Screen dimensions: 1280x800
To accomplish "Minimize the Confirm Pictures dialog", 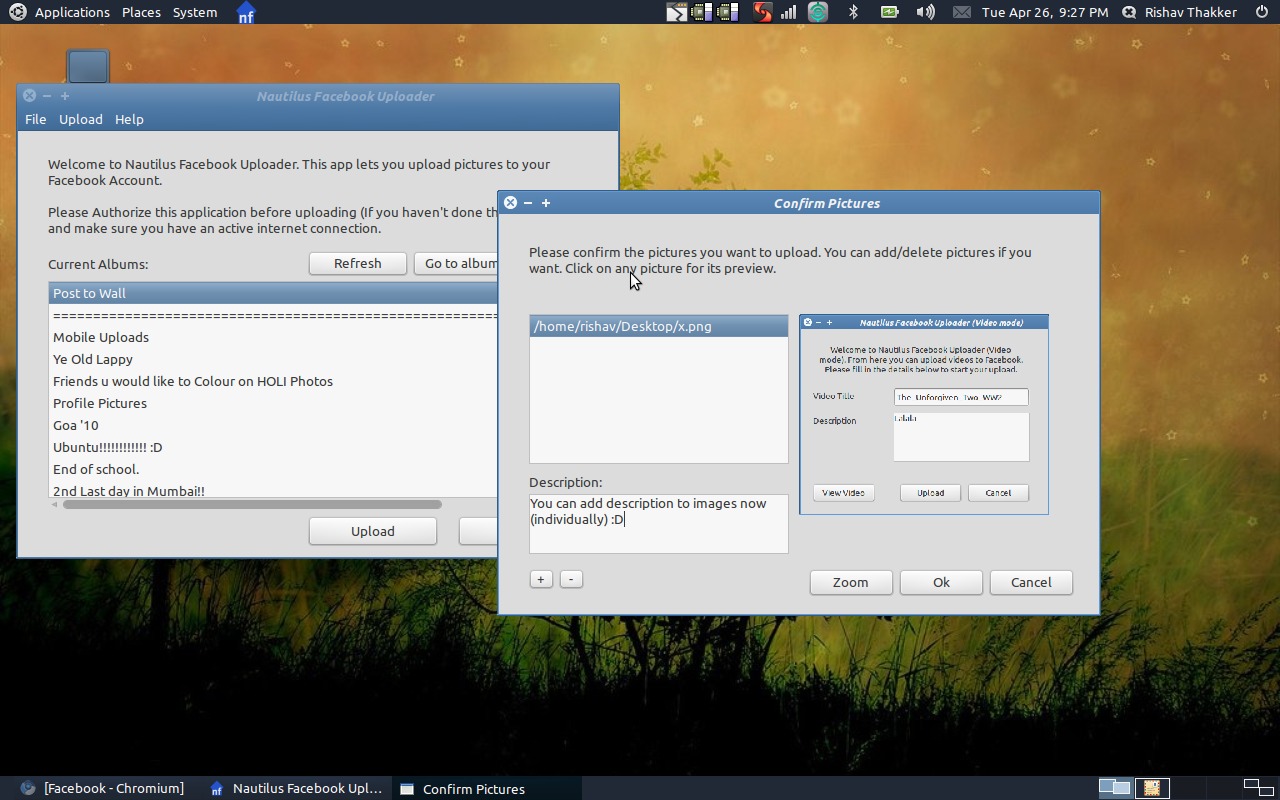I will (x=528, y=202).
